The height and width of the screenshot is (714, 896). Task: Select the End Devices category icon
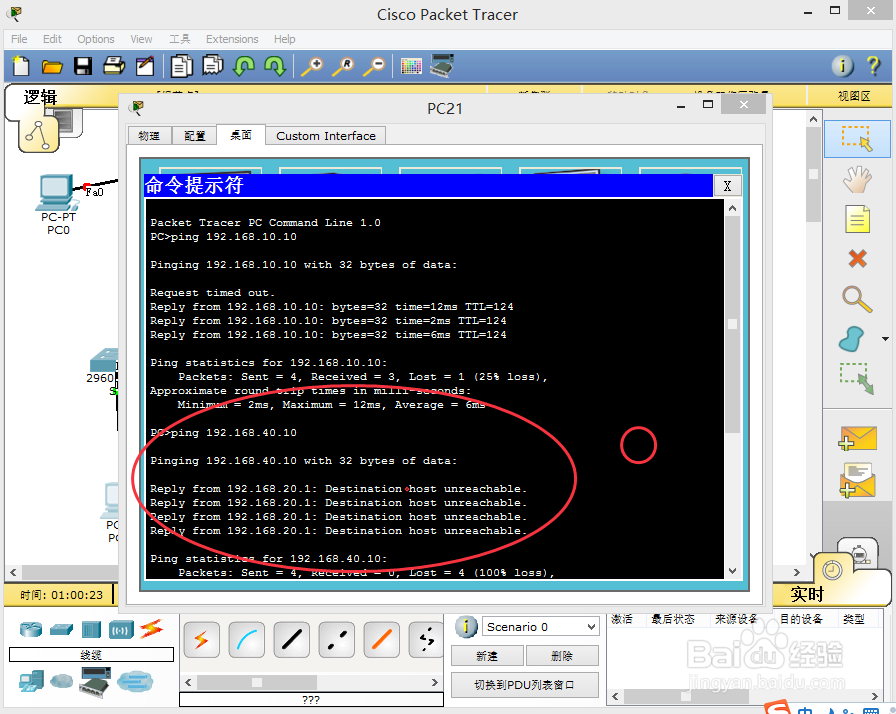coord(31,682)
